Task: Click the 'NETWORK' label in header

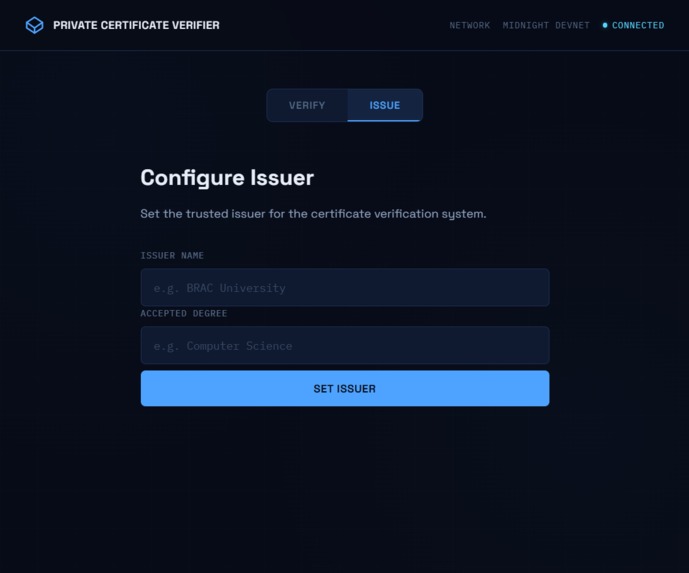Action: pos(469,25)
